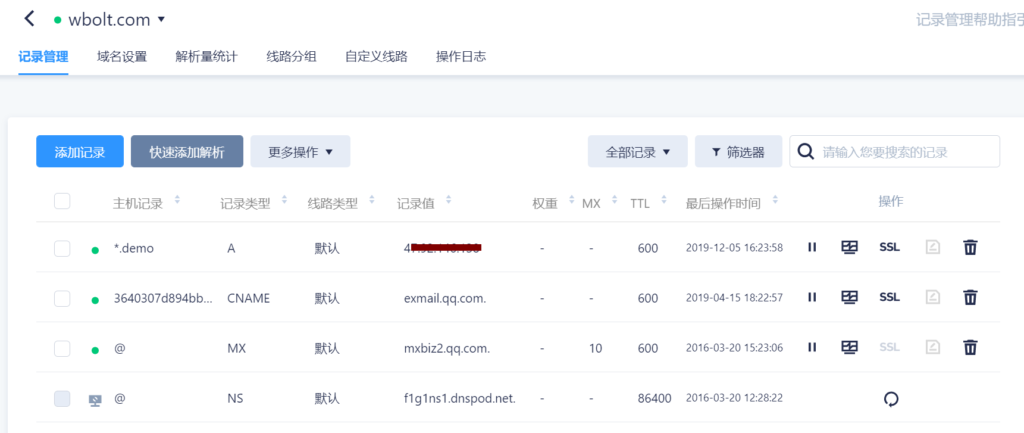Screen dimensions: 1024x433
Task: Check the *.demo record checkbox
Action: point(62,248)
